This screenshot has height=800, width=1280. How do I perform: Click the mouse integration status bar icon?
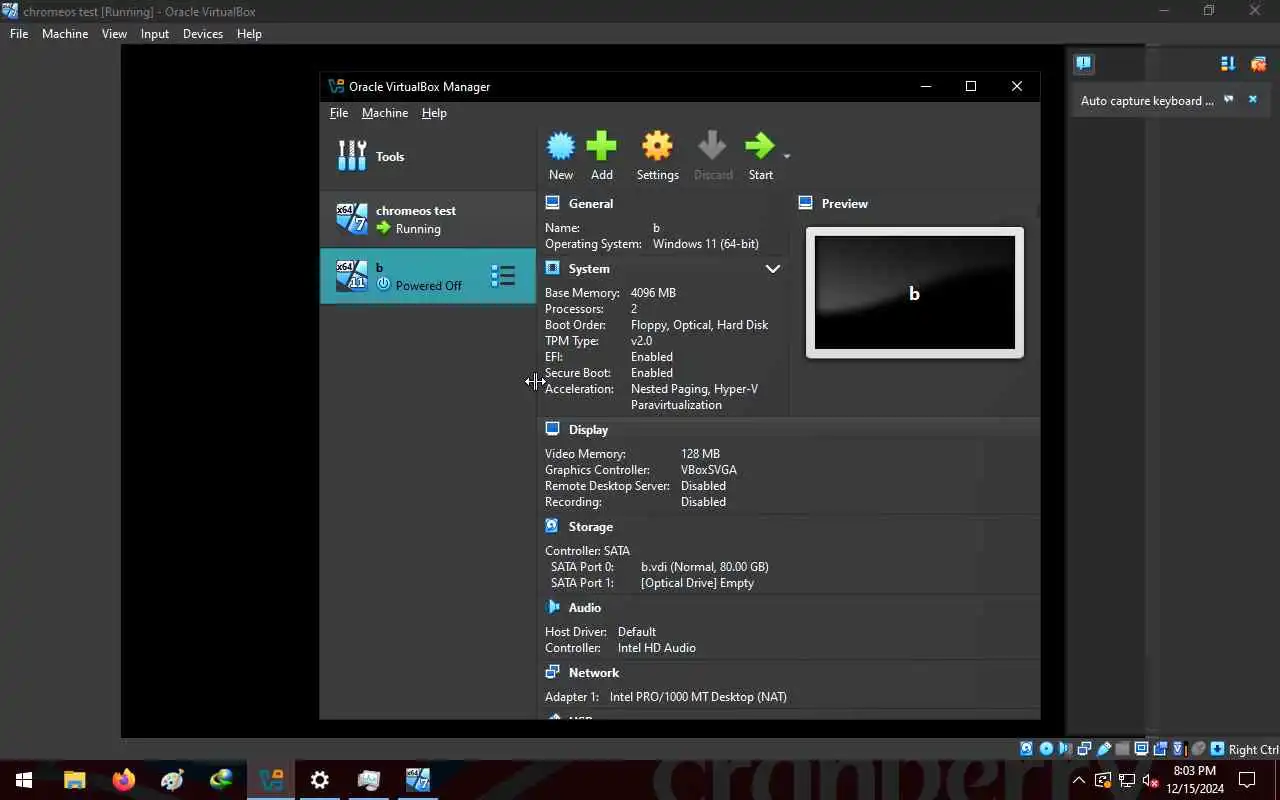1198,749
